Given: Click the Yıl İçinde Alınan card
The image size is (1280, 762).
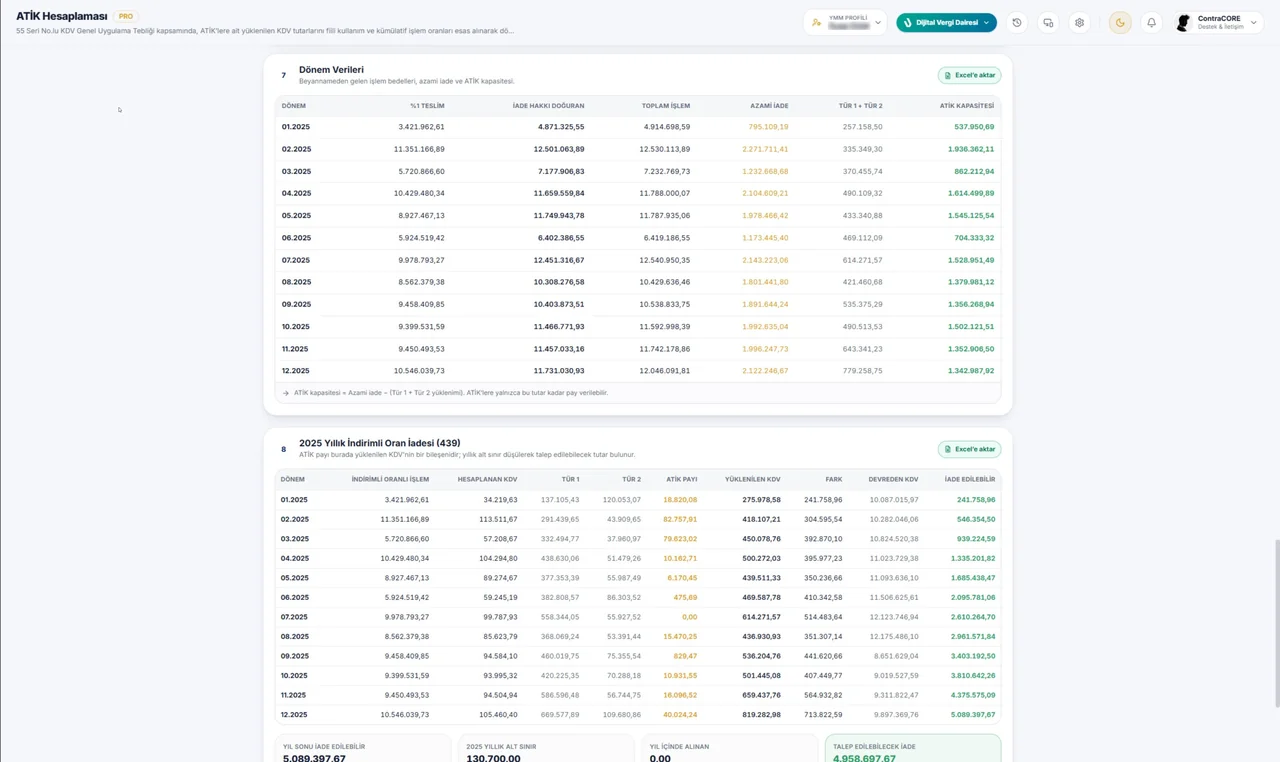Looking at the screenshot, I should 729,749.
